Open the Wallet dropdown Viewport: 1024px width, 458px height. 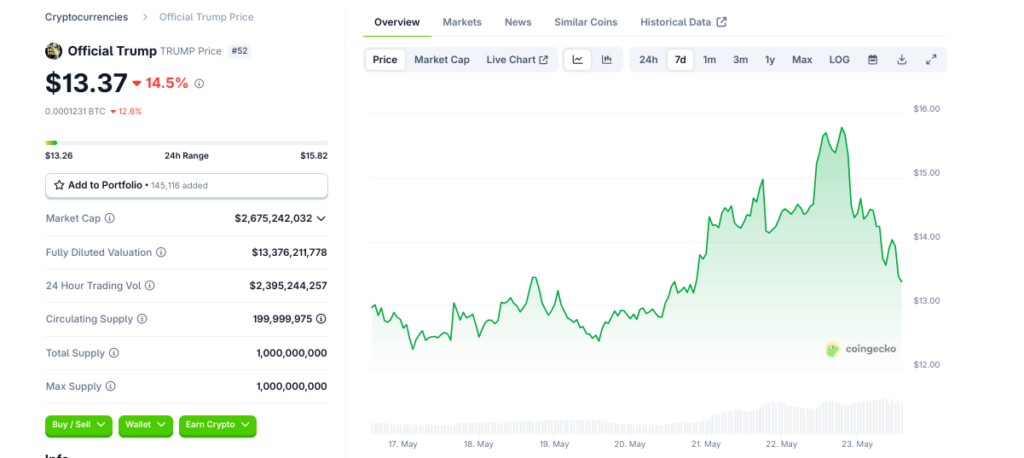(x=145, y=425)
